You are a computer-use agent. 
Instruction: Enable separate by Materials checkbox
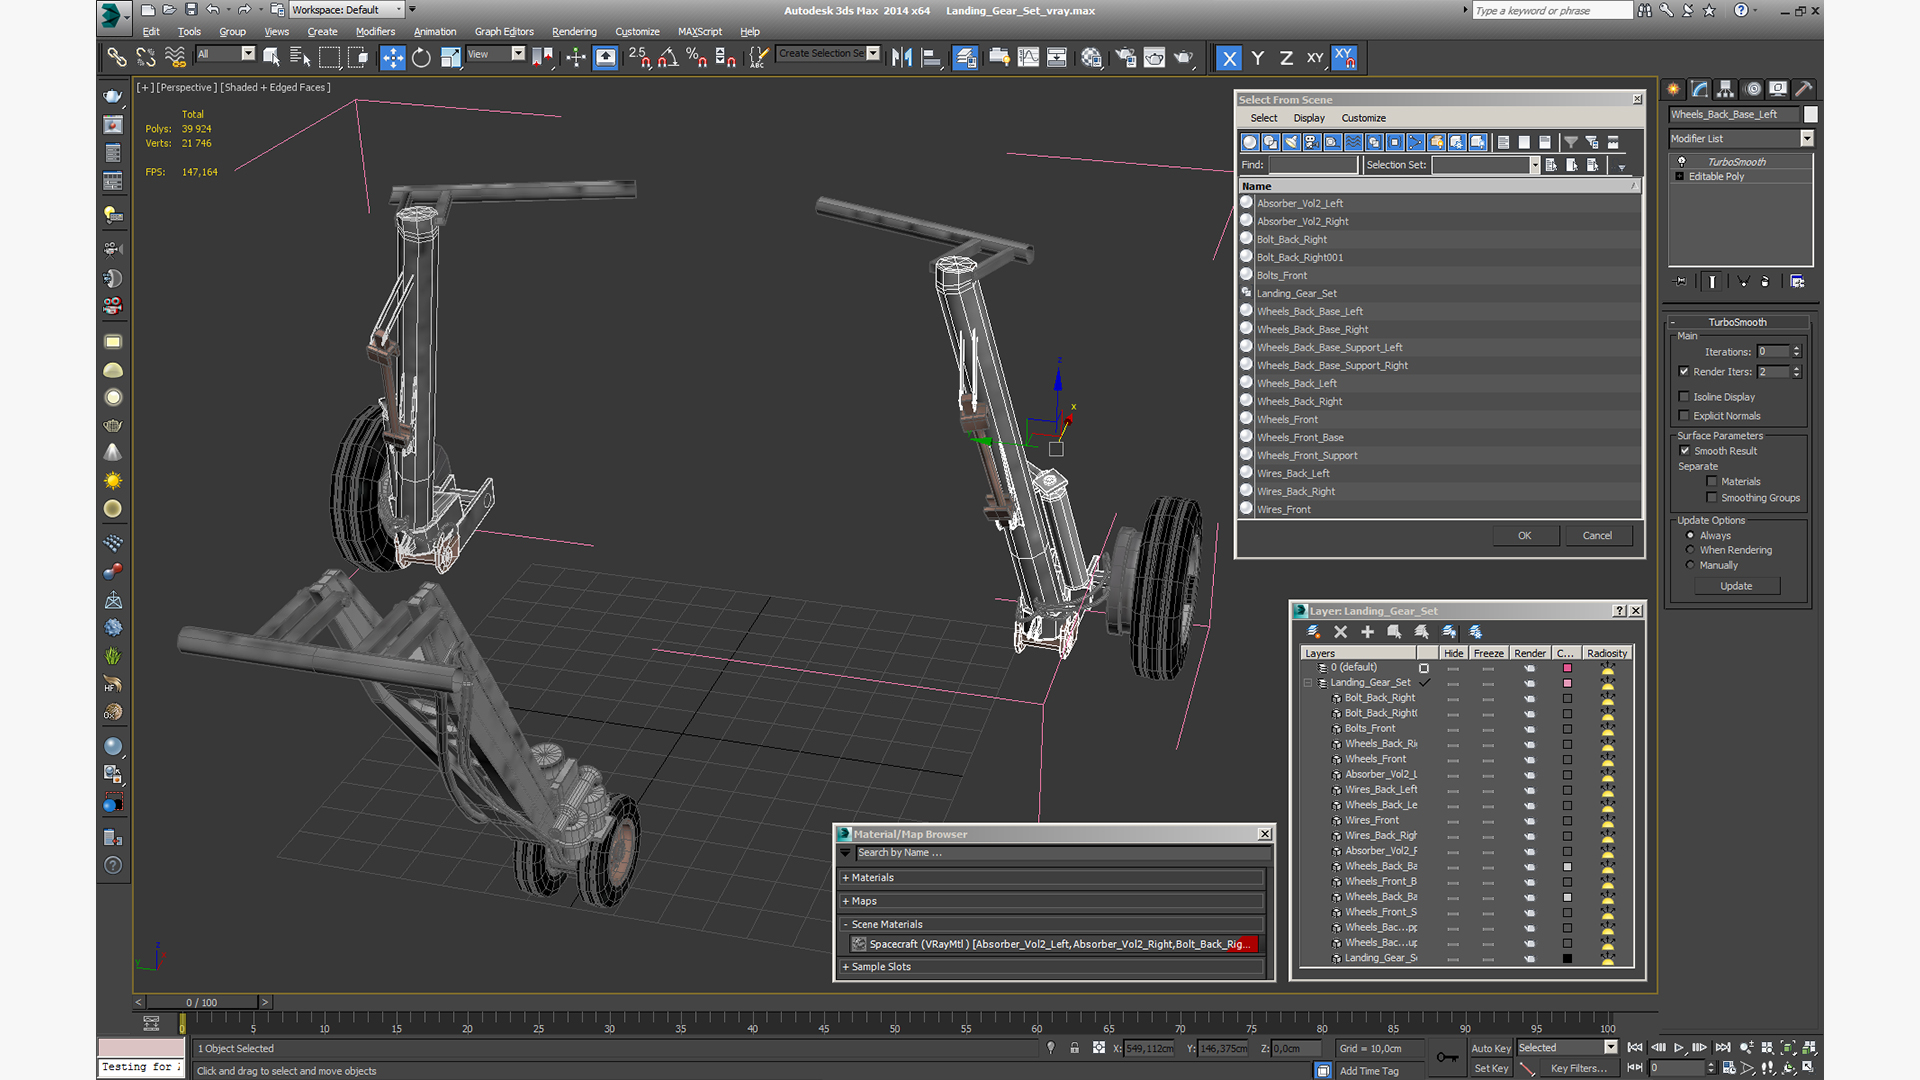pyautogui.click(x=1712, y=482)
